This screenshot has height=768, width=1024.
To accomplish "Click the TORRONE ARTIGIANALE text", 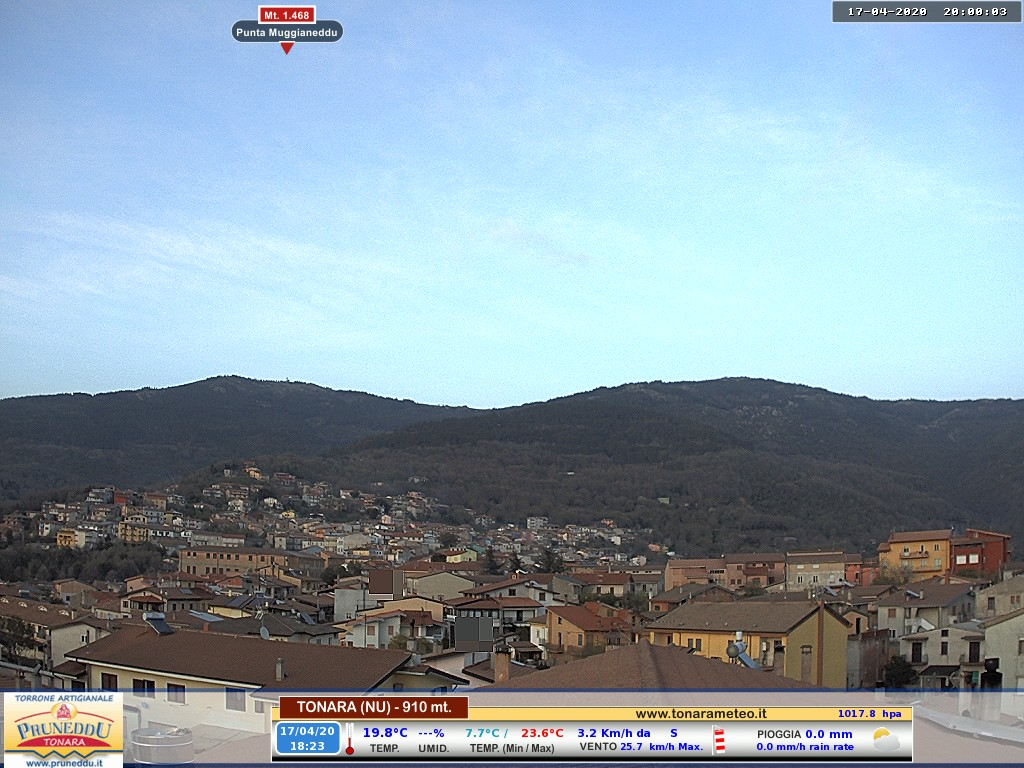I will pyautogui.click(x=63, y=698).
